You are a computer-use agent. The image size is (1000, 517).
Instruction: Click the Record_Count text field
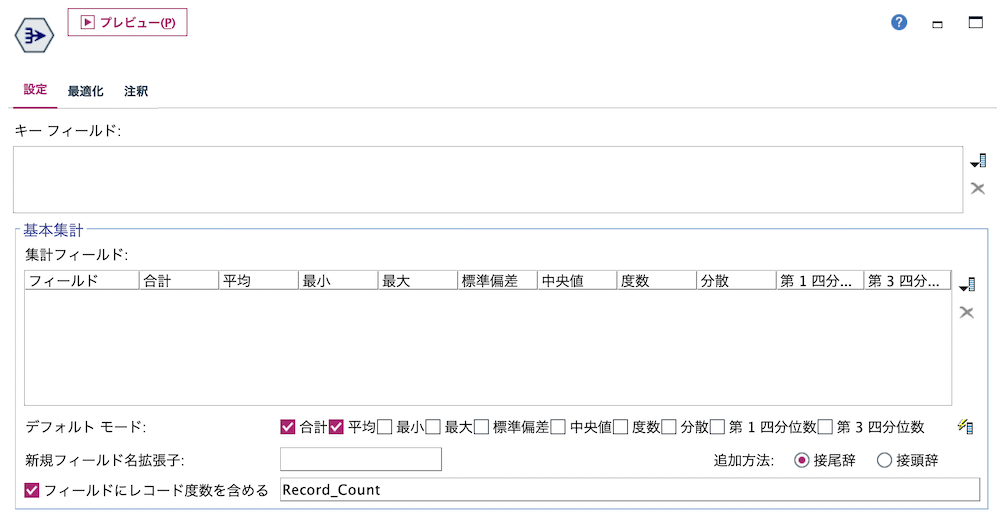tap(629, 490)
